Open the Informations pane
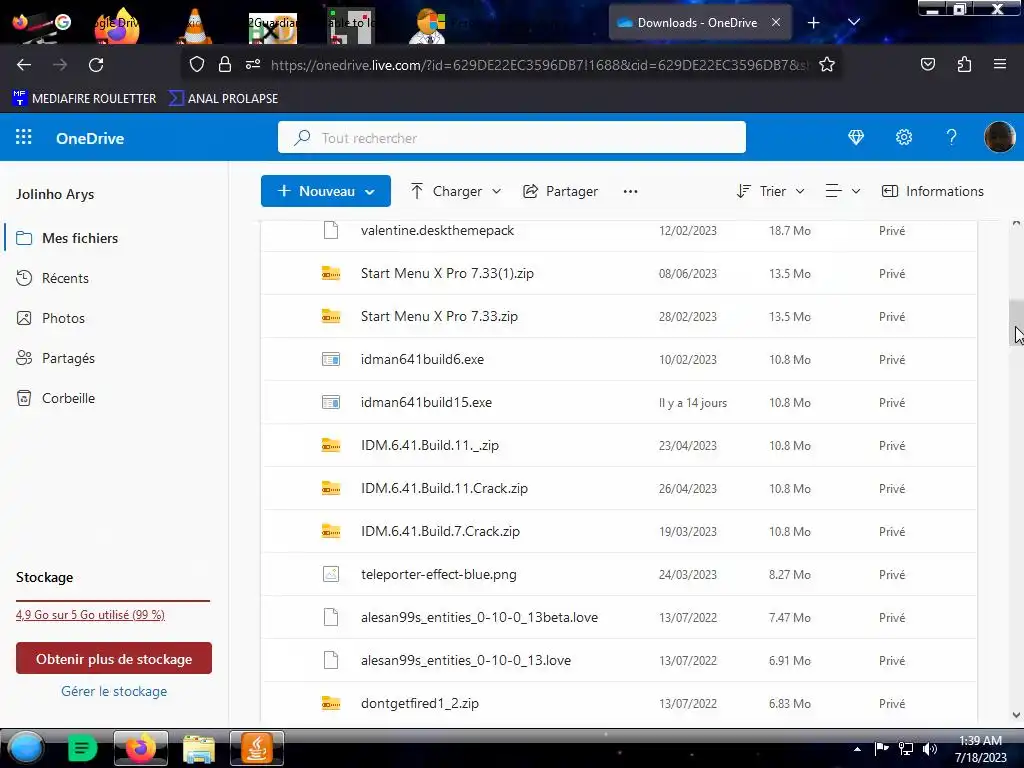This screenshot has height=768, width=1024. tap(933, 191)
